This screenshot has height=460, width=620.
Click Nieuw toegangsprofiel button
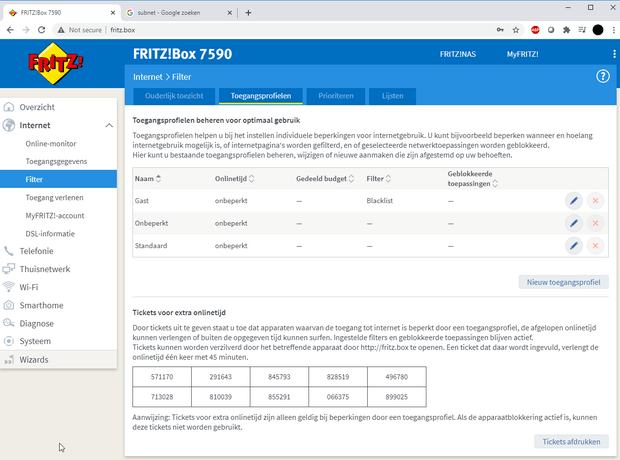click(563, 282)
